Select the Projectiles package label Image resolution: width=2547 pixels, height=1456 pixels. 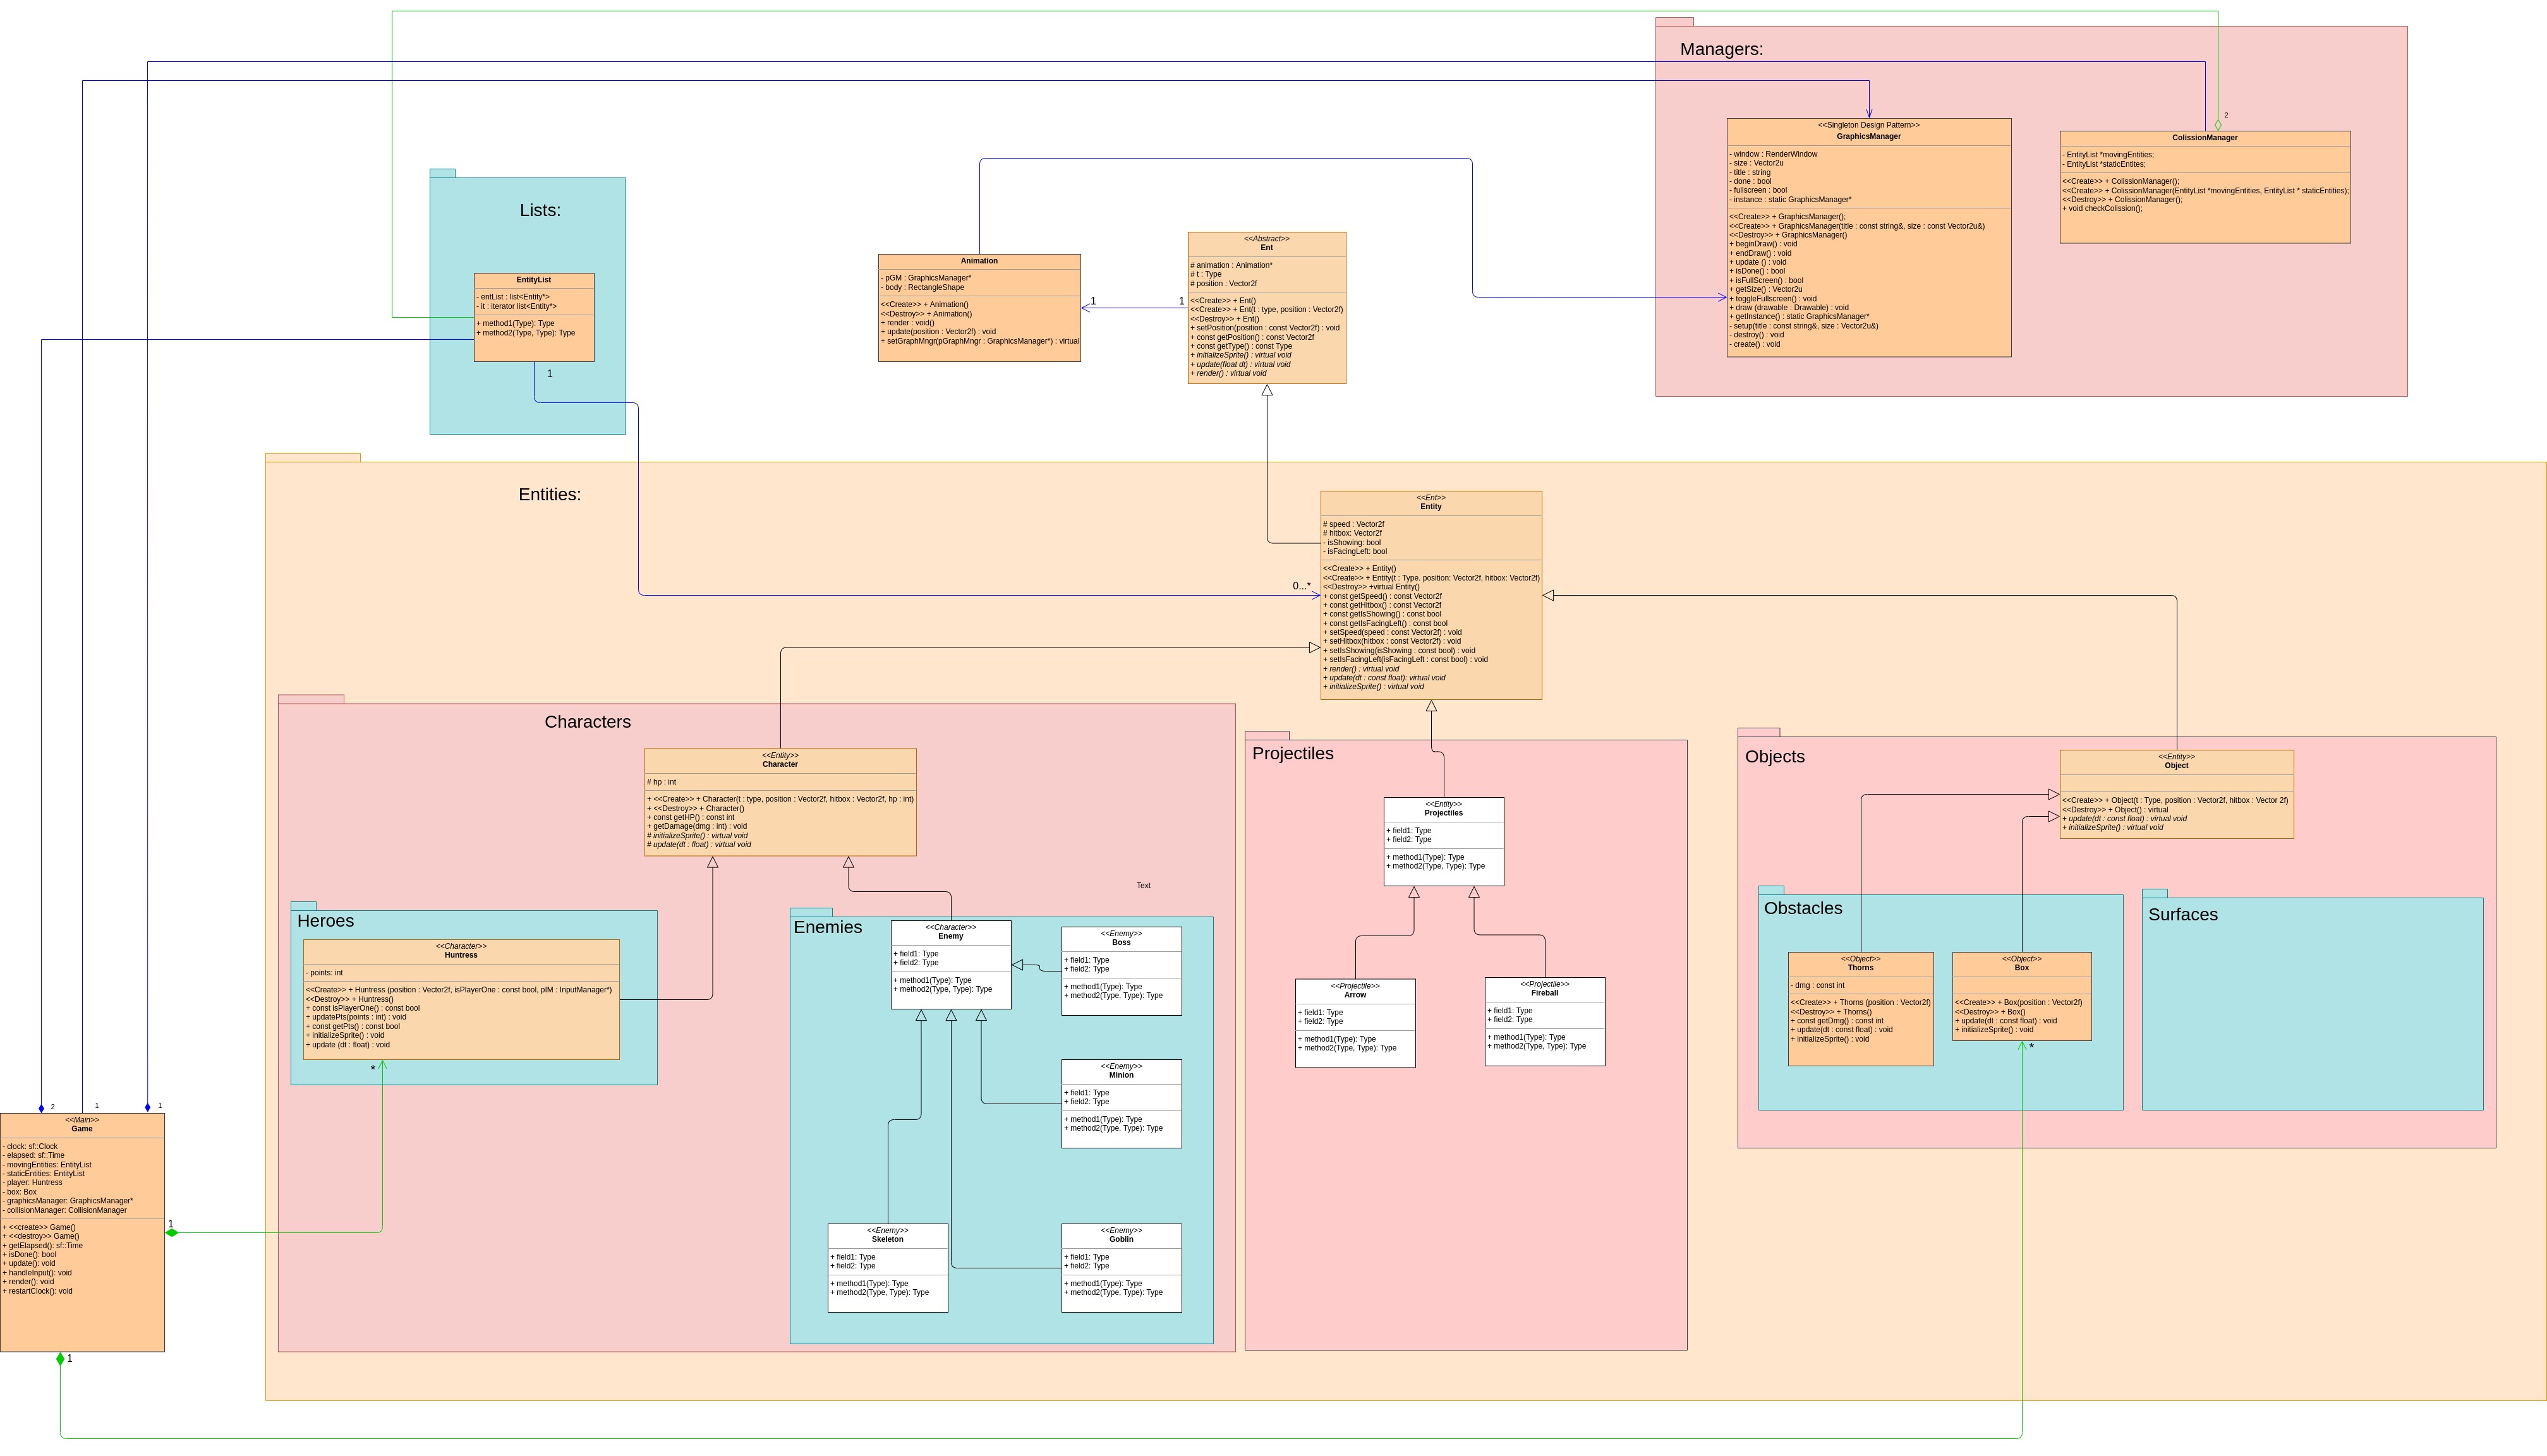[1292, 753]
